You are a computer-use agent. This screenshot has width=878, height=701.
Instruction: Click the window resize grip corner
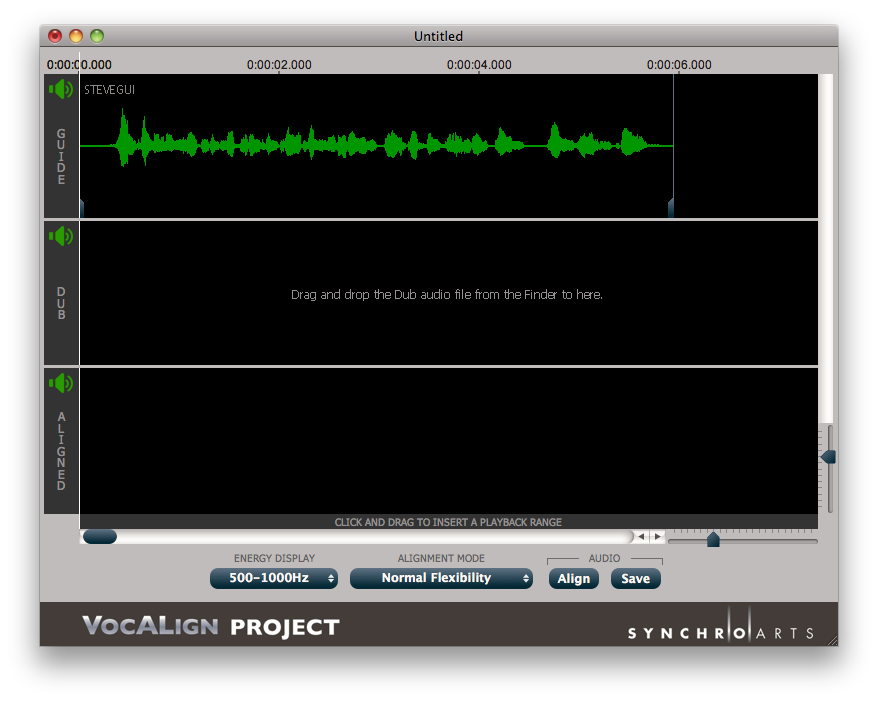click(830, 638)
